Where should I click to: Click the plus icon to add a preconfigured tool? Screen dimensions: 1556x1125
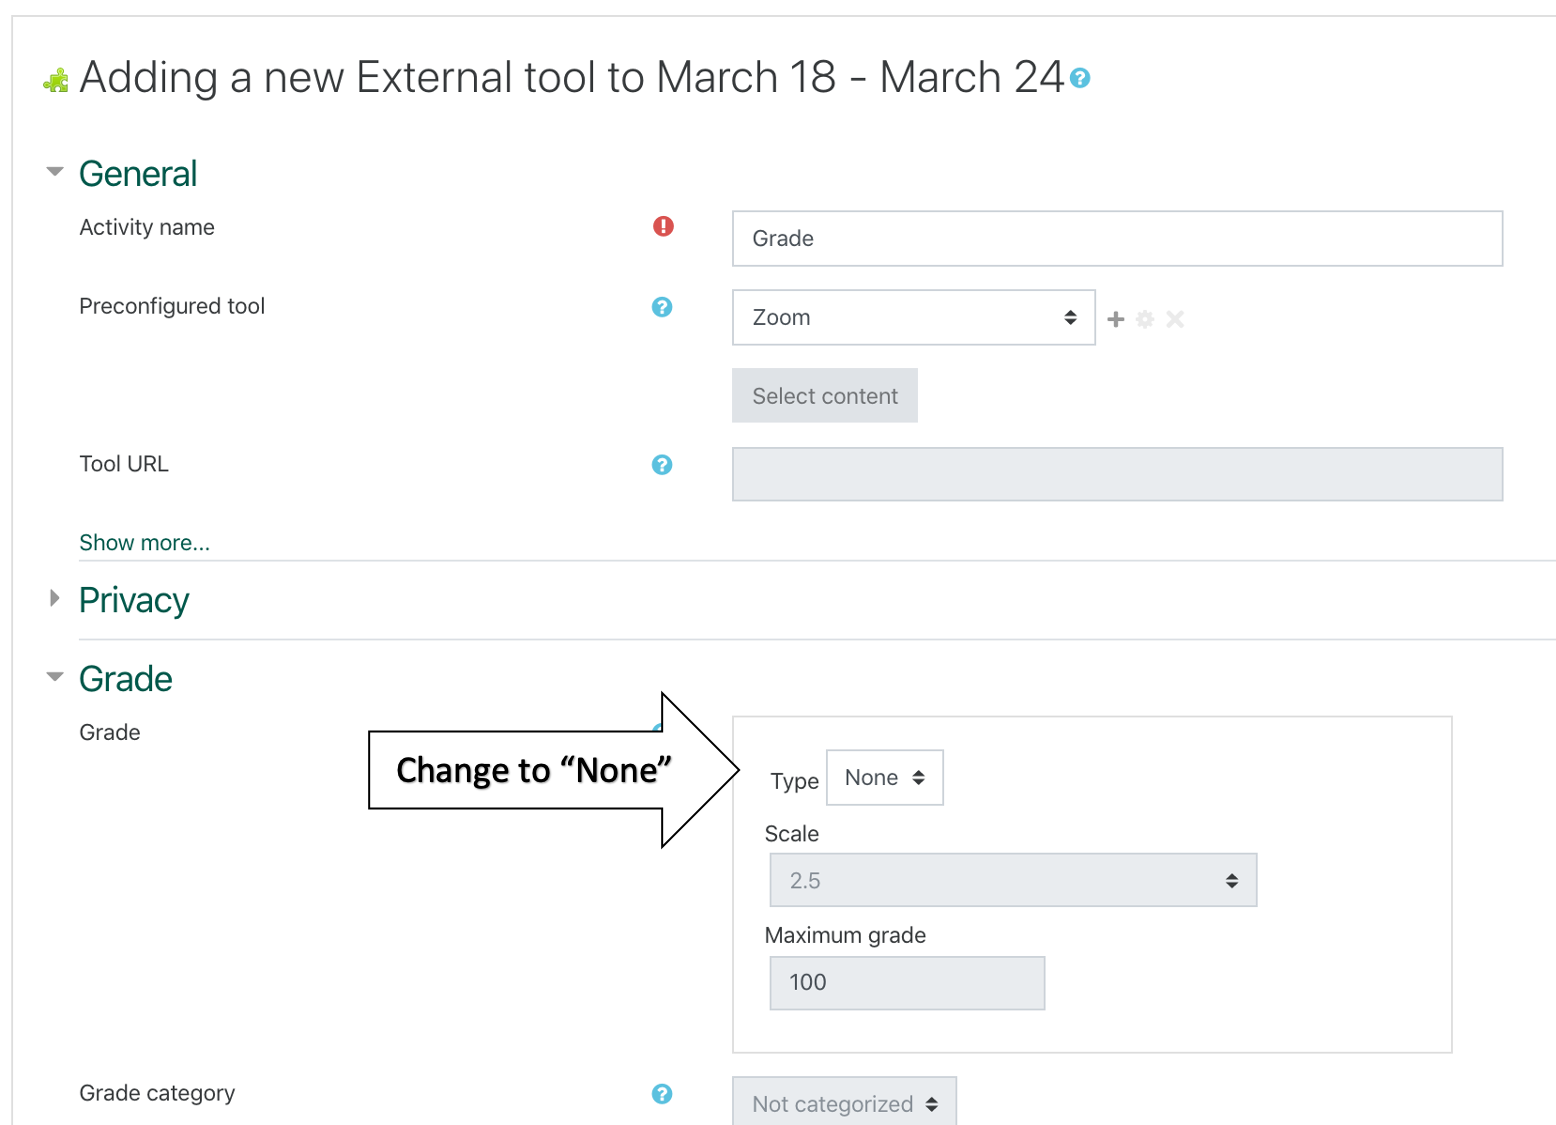(1116, 319)
